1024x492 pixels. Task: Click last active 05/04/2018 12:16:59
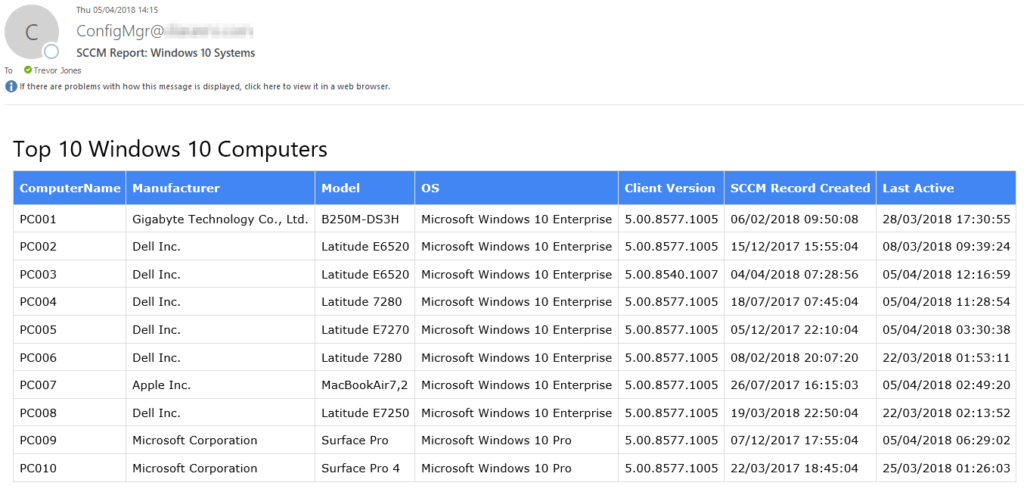pyautogui.click(x=946, y=274)
